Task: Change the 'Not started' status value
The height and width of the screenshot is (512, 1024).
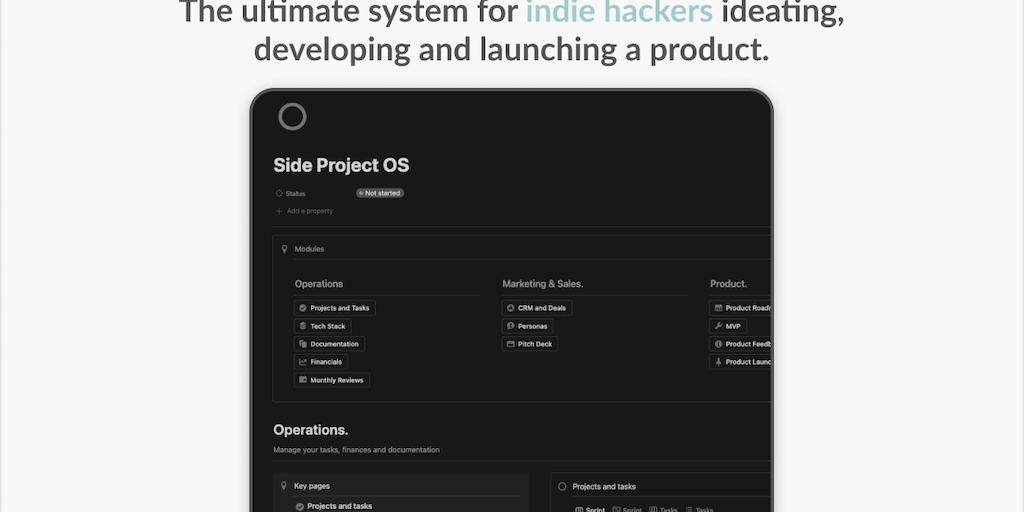Action: point(380,193)
